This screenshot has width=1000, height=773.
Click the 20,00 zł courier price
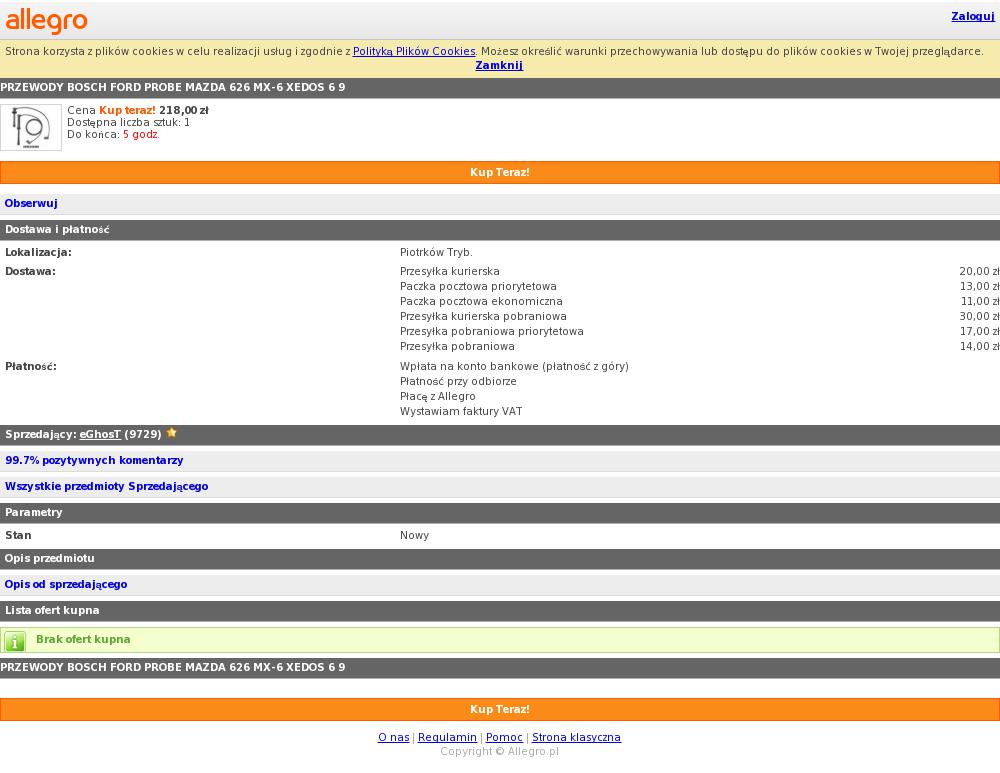(x=979, y=272)
